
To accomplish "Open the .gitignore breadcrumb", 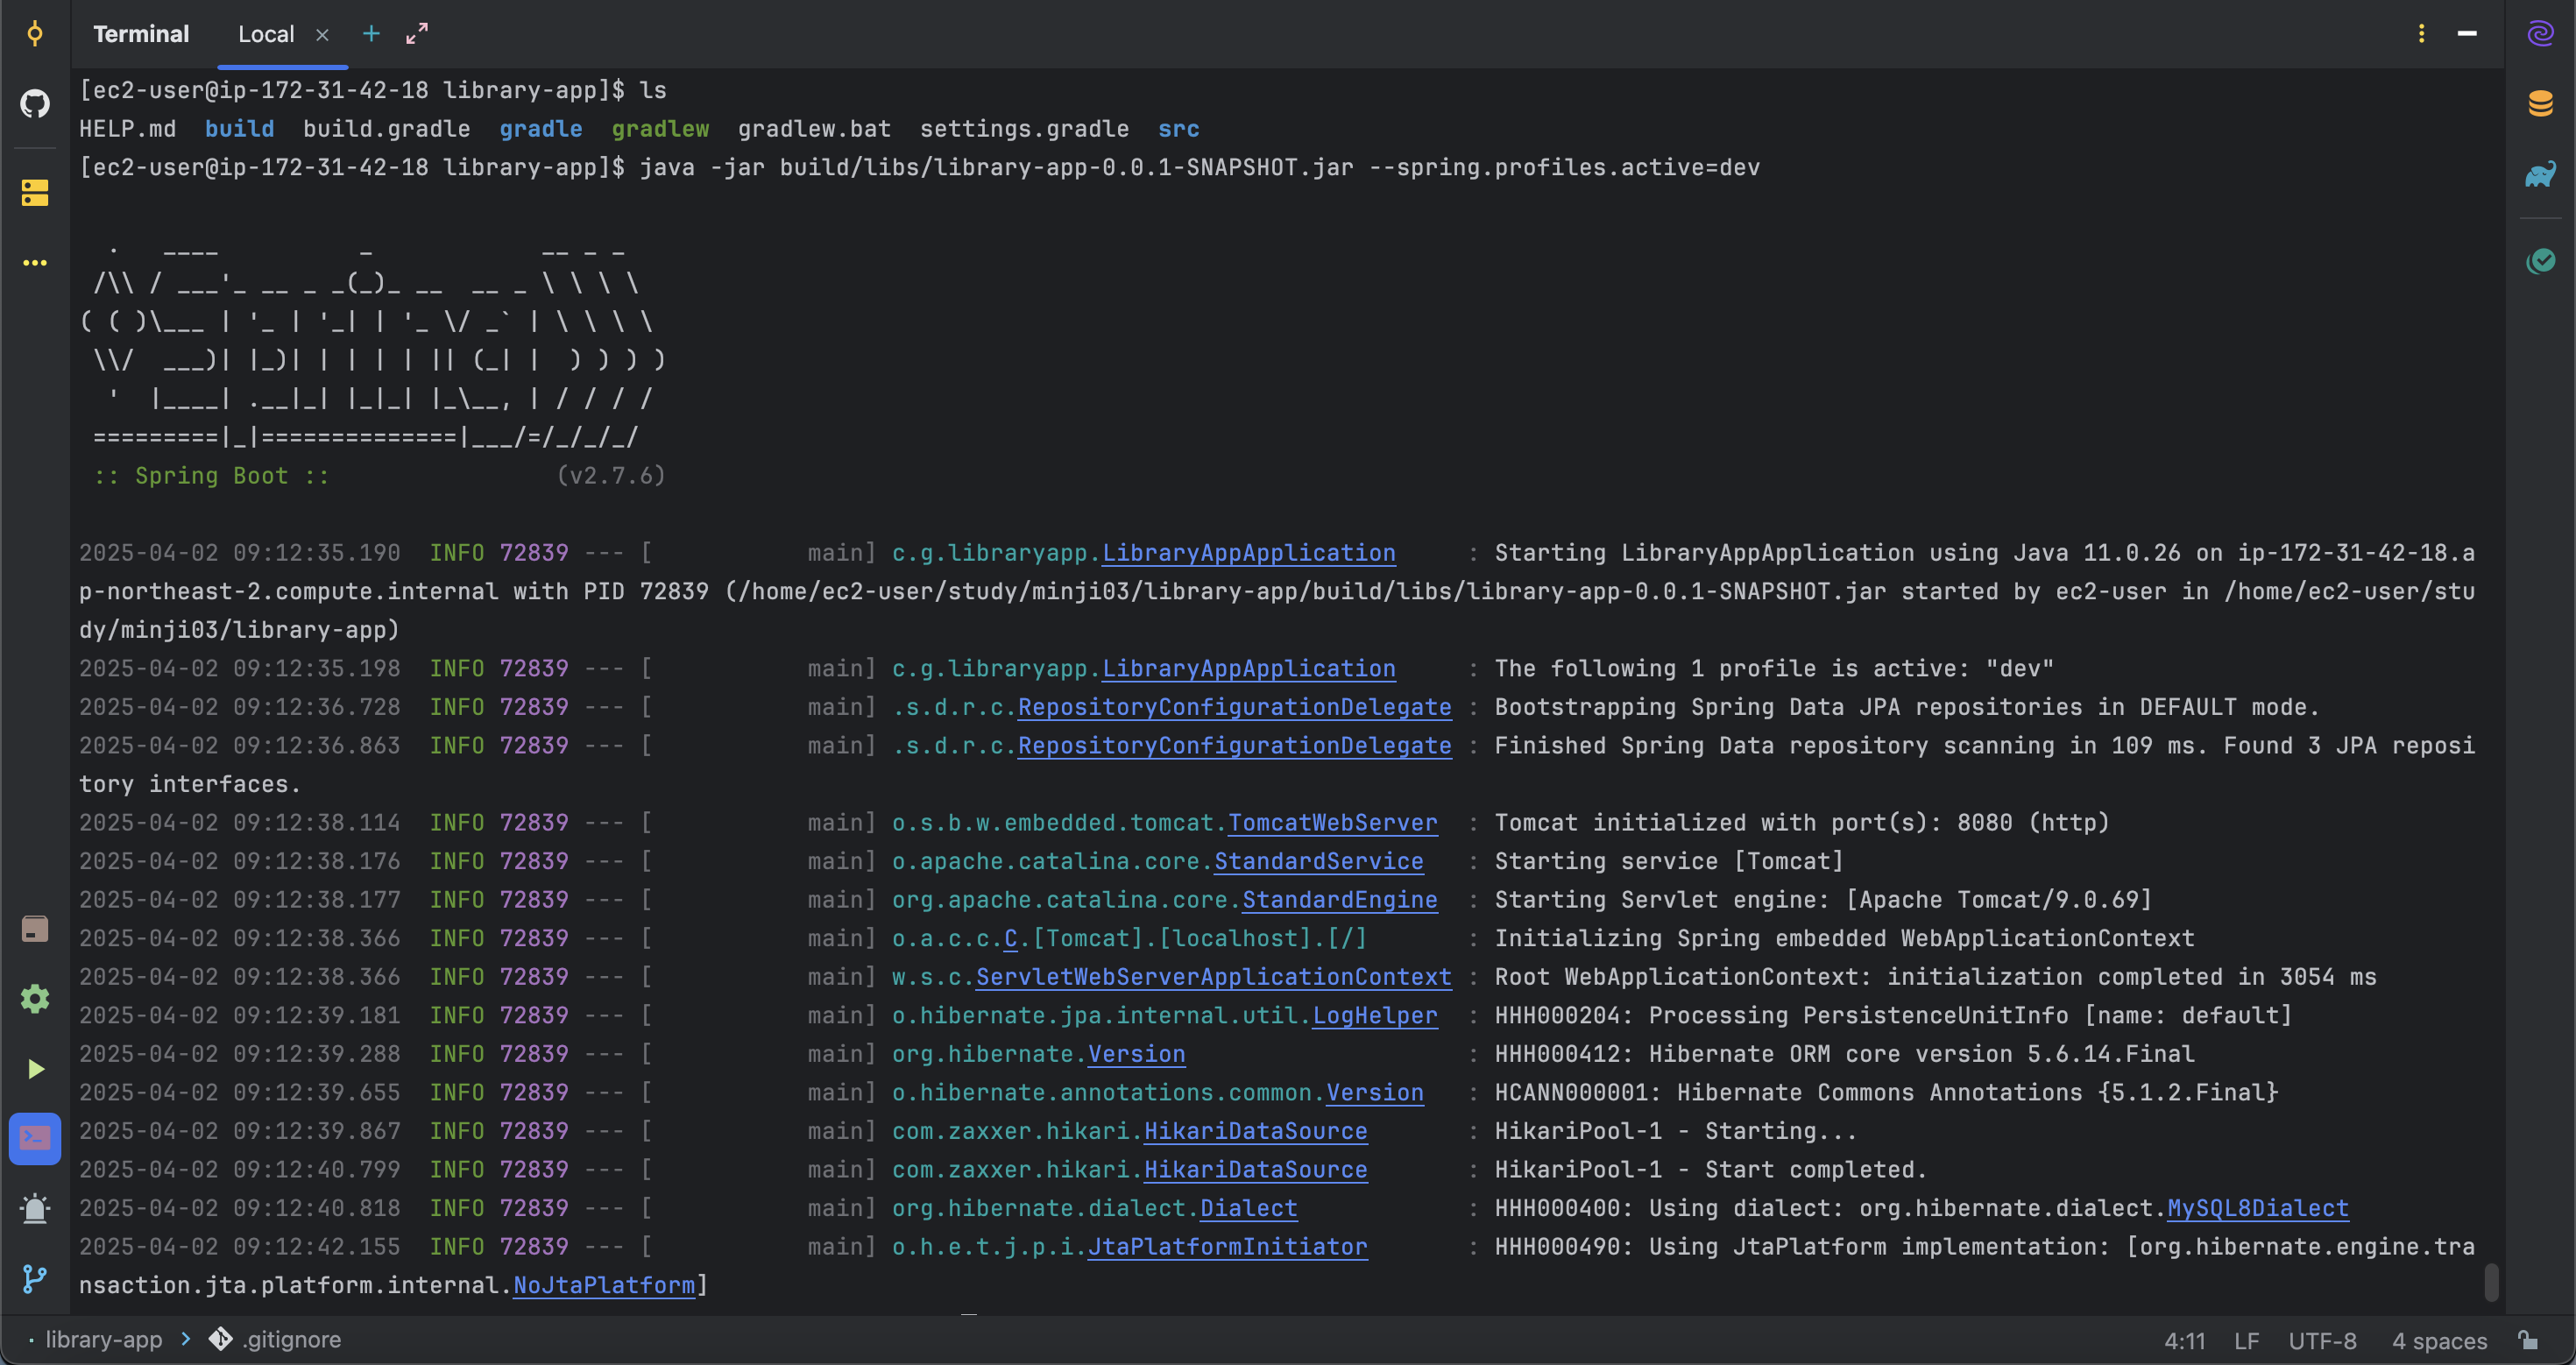I will point(275,1339).
